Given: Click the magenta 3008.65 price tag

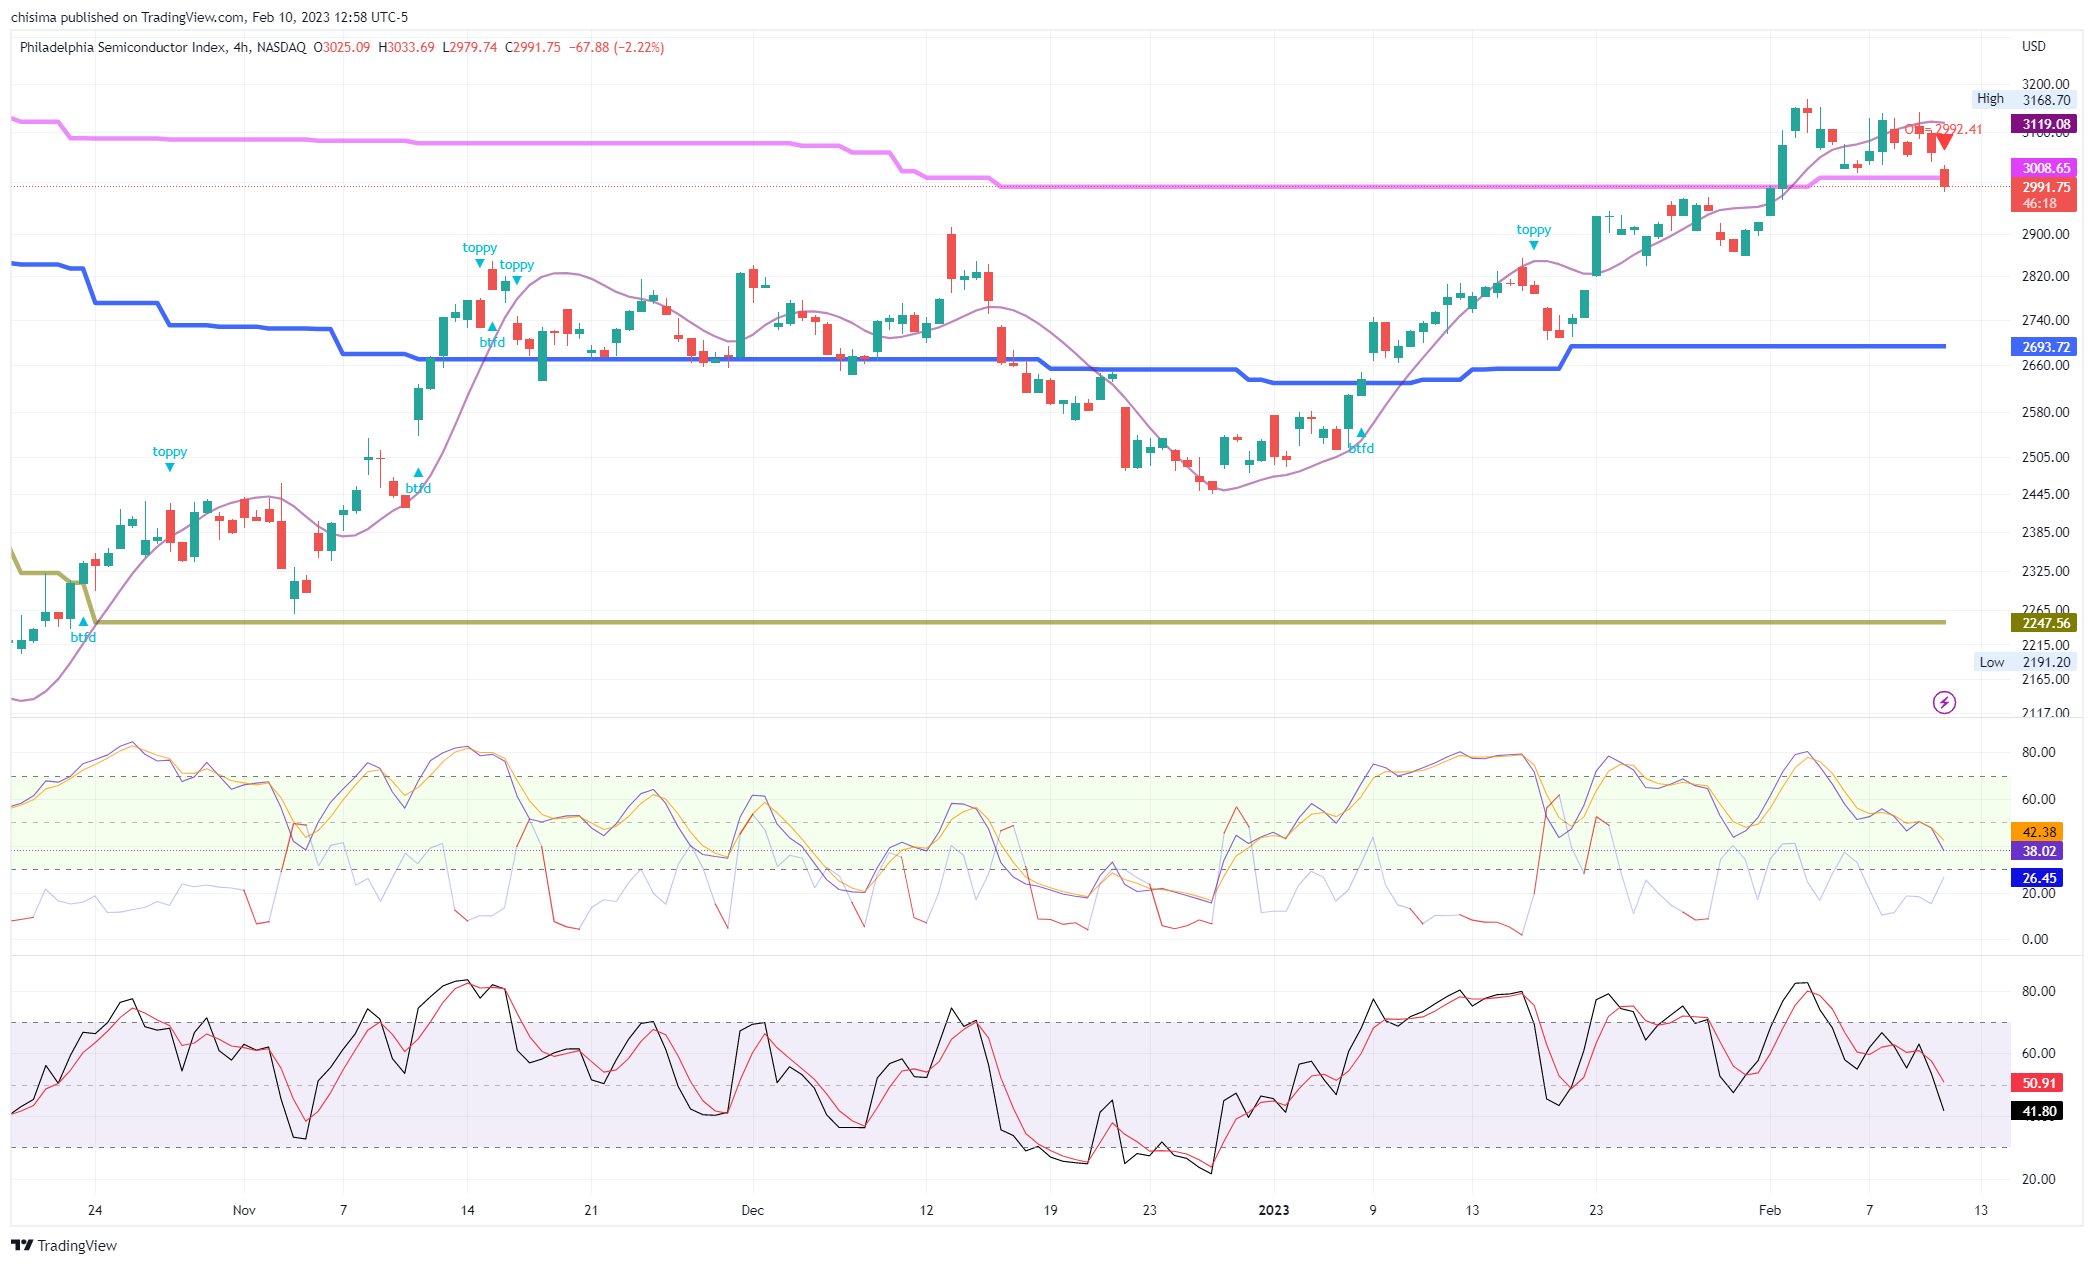Looking at the screenshot, I should [2043, 168].
